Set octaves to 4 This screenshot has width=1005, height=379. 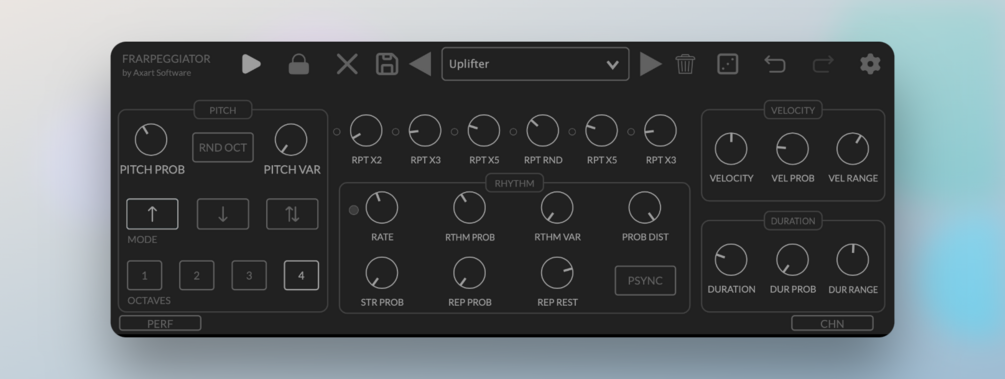[301, 275]
